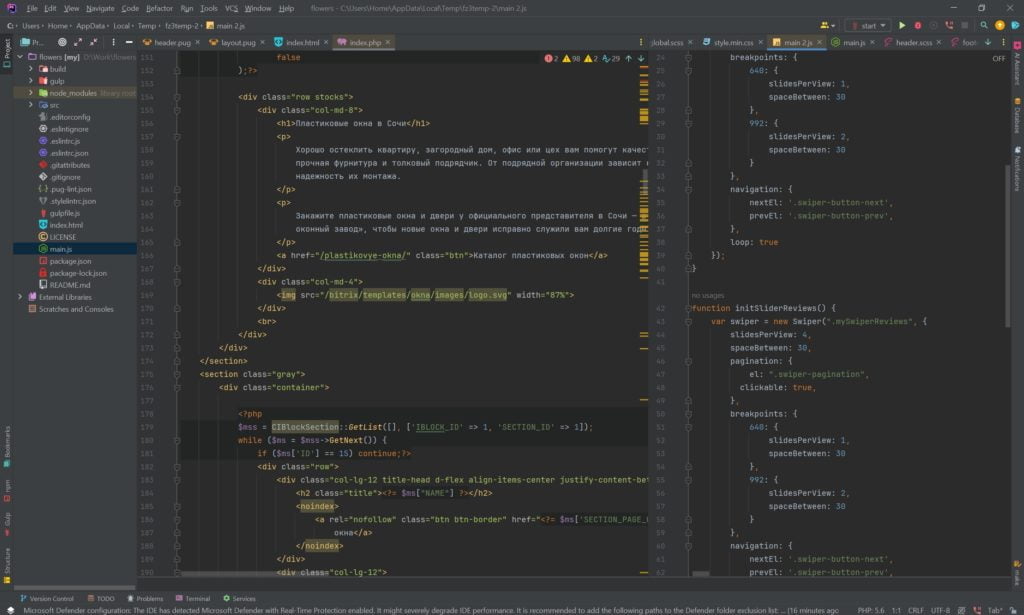This screenshot has width=1024, height=615.
Task: Select gulpfile.js in the project tree
Action: 65,213
